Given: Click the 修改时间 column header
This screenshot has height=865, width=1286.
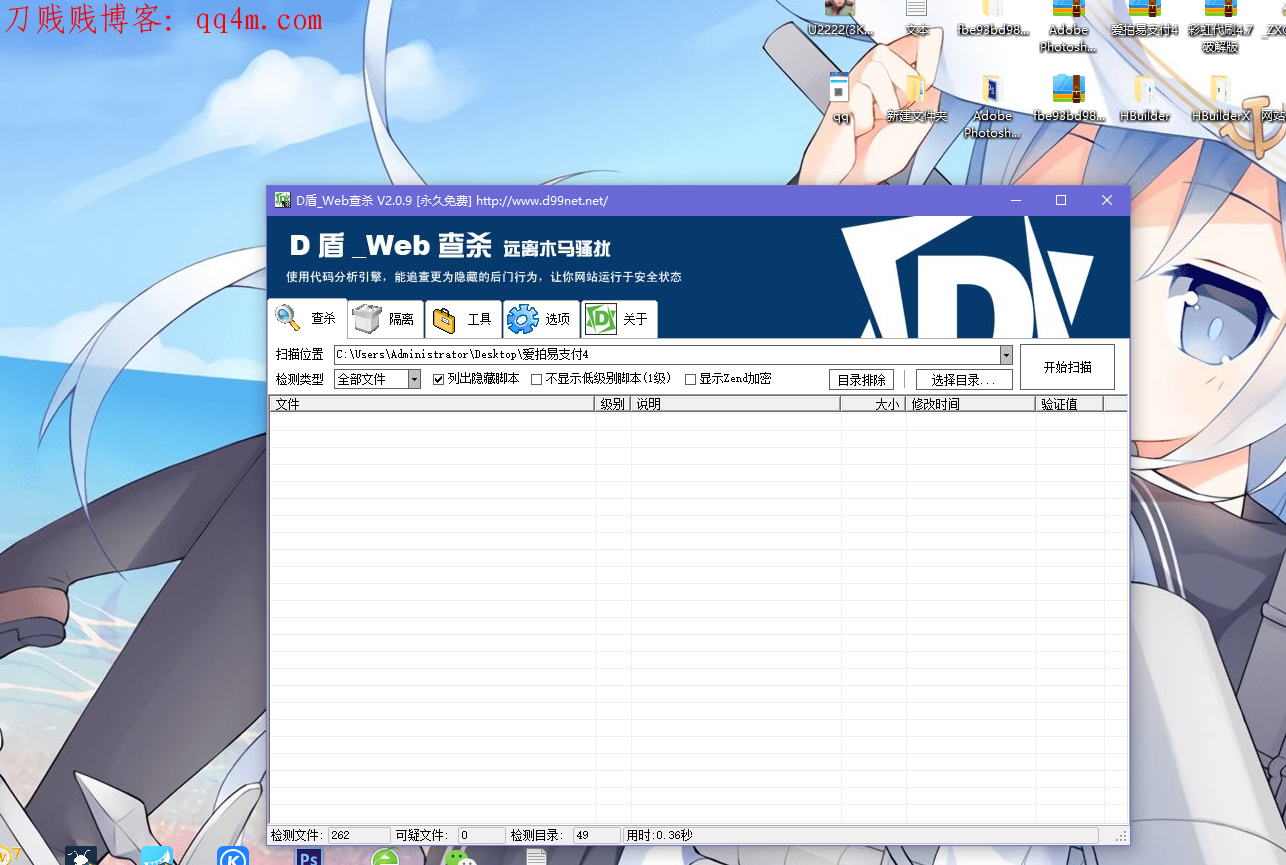Looking at the screenshot, I should pyautogui.click(x=970, y=404).
